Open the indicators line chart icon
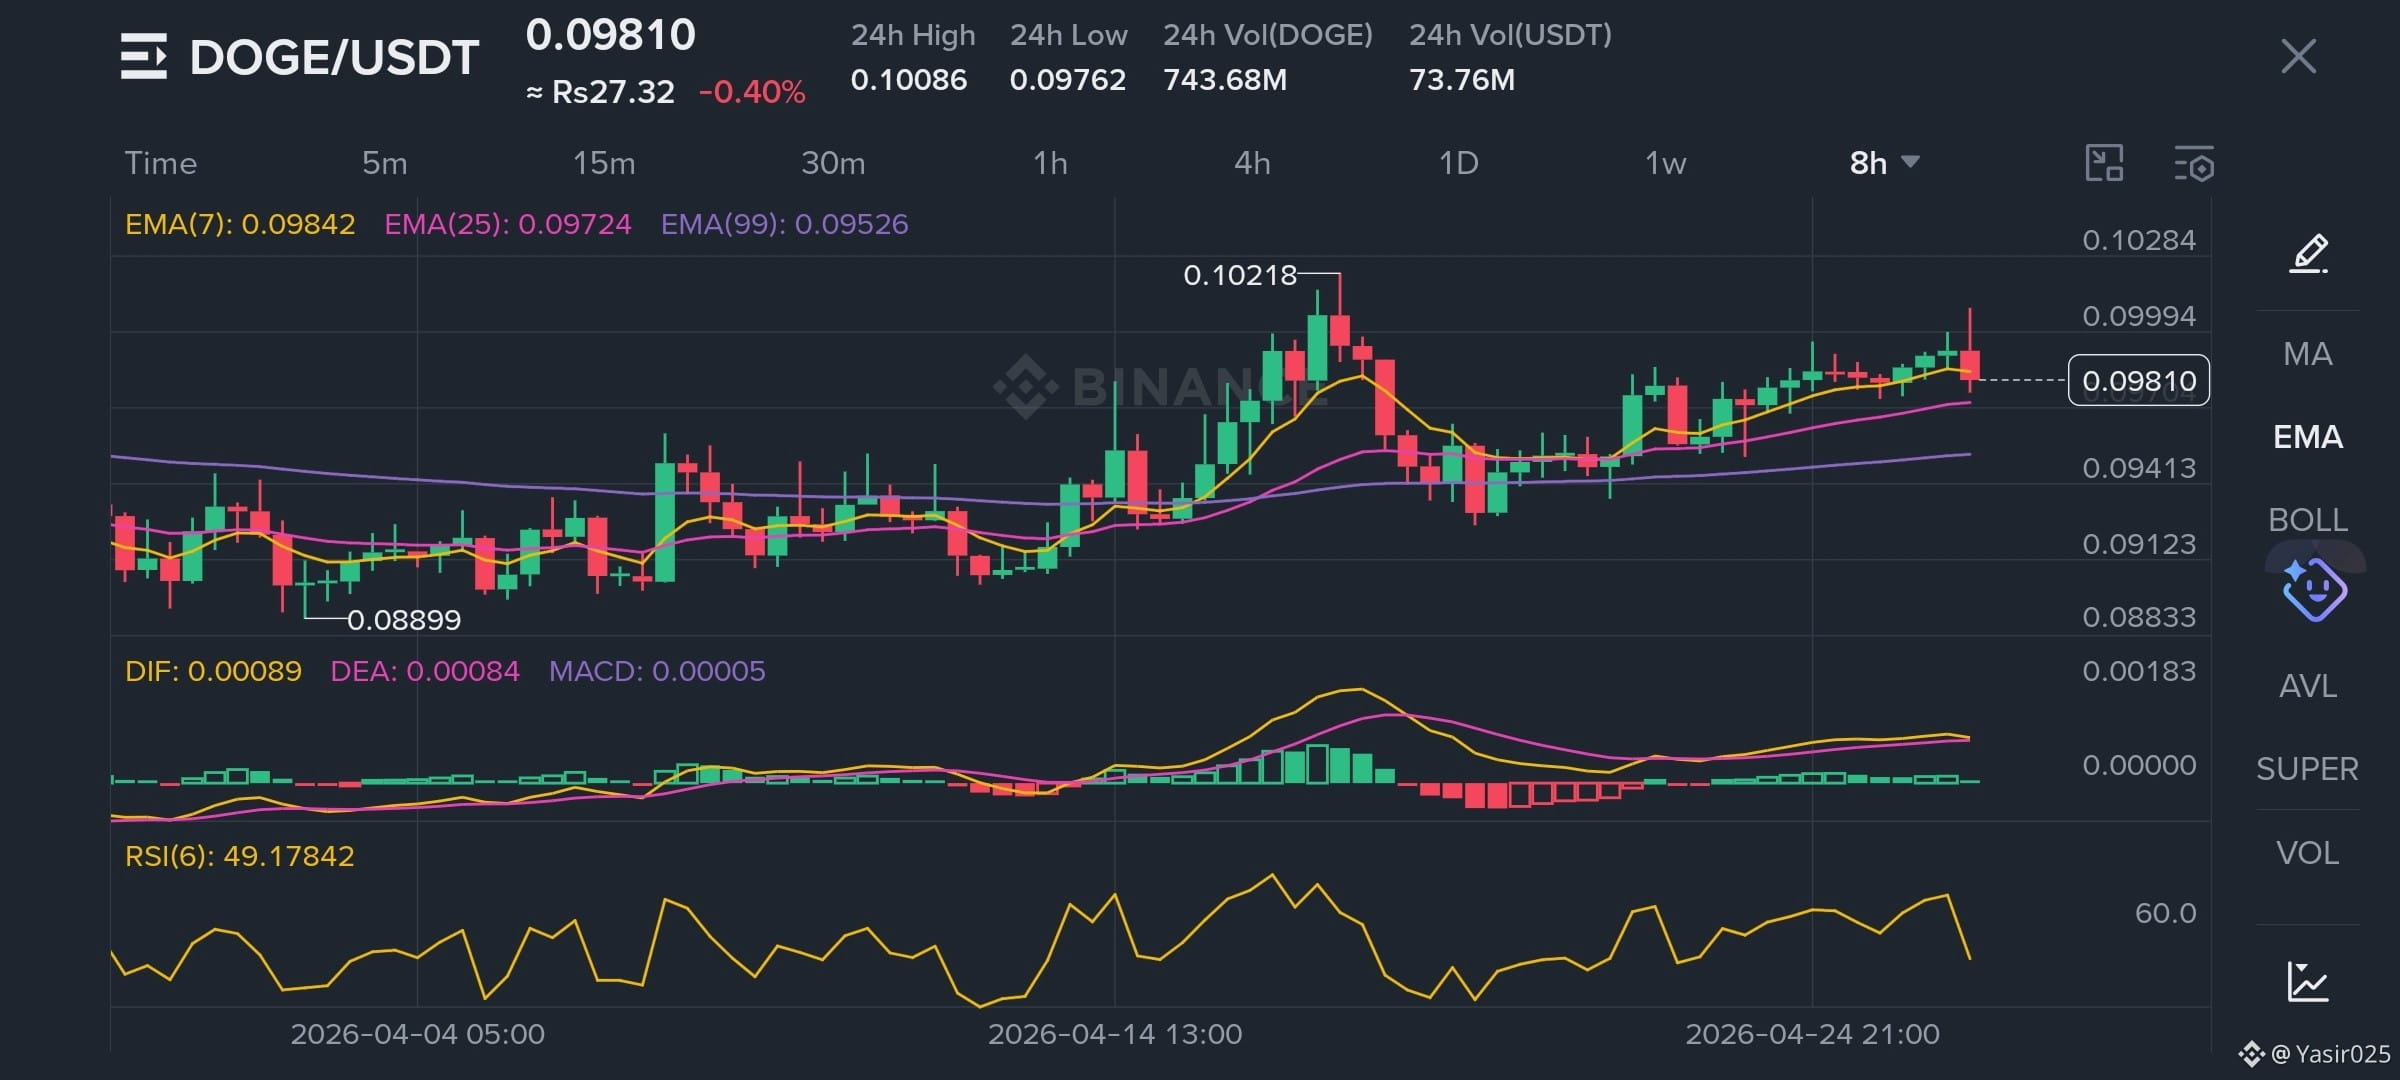The image size is (2400, 1080). point(2308,981)
